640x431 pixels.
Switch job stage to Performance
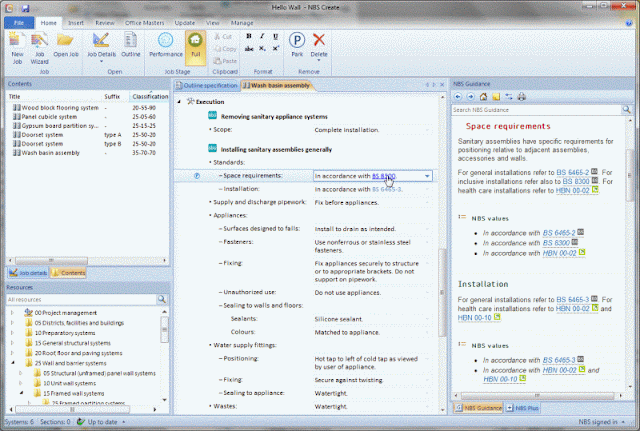(166, 45)
